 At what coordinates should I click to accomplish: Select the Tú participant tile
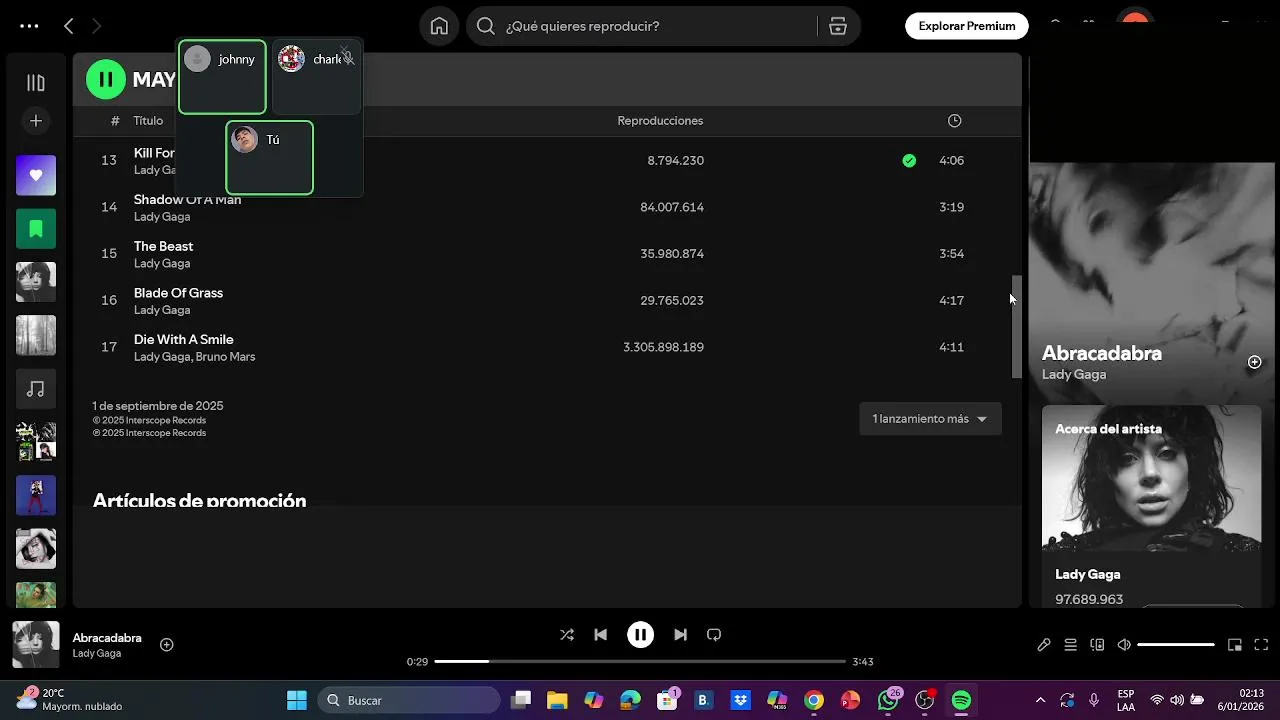[x=269, y=158]
